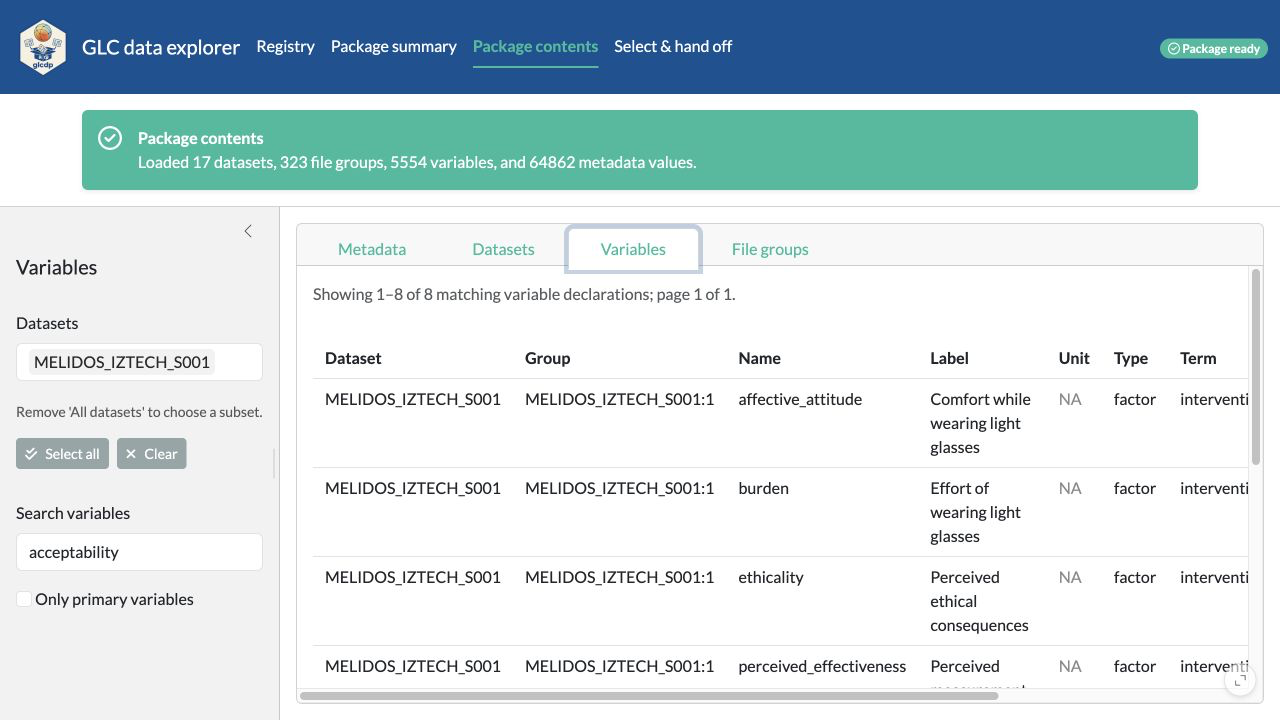
Task: Click the Clear button
Action: click(x=152, y=454)
